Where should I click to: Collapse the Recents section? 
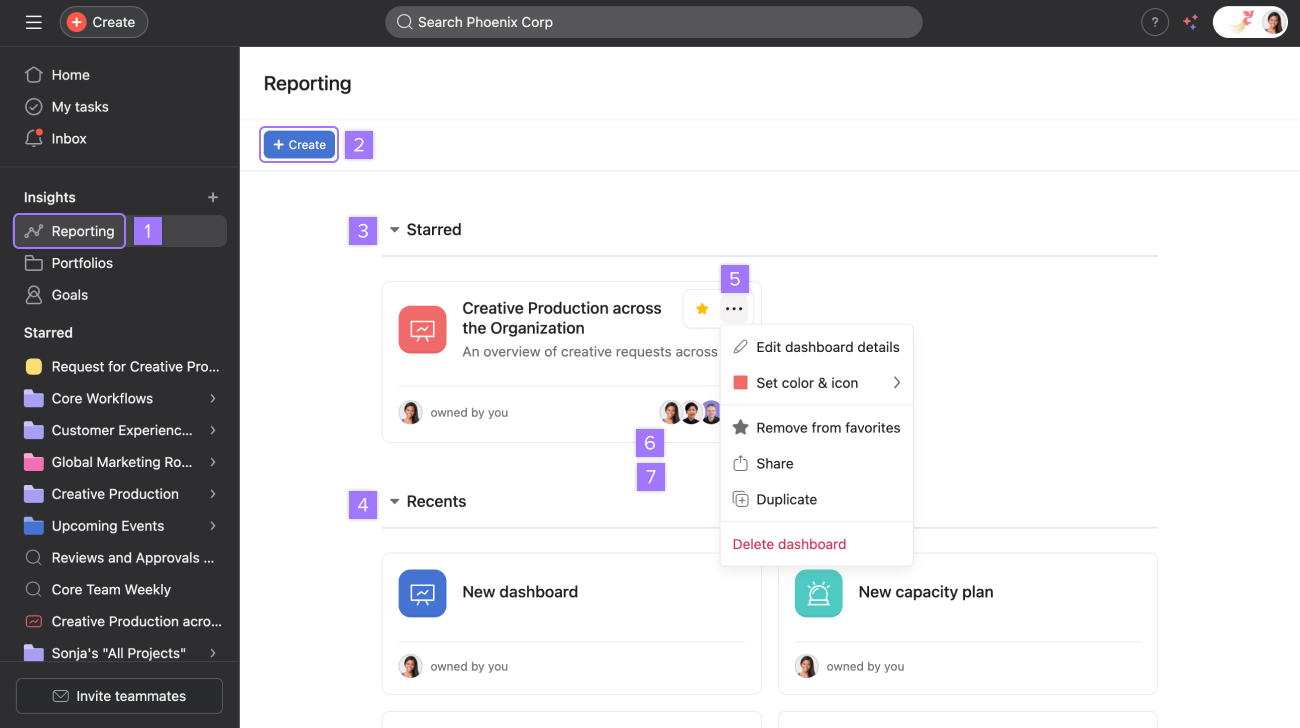pos(394,501)
